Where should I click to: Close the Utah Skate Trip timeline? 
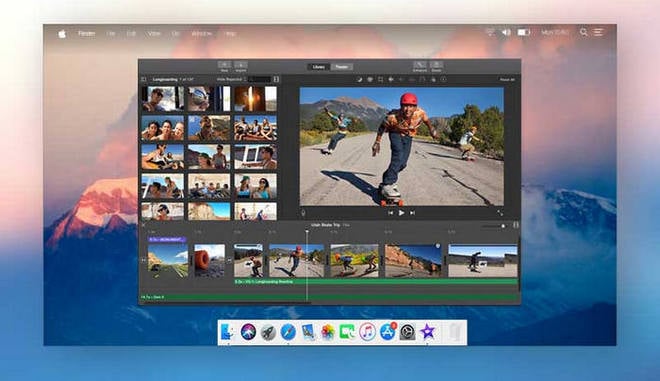pos(144,225)
